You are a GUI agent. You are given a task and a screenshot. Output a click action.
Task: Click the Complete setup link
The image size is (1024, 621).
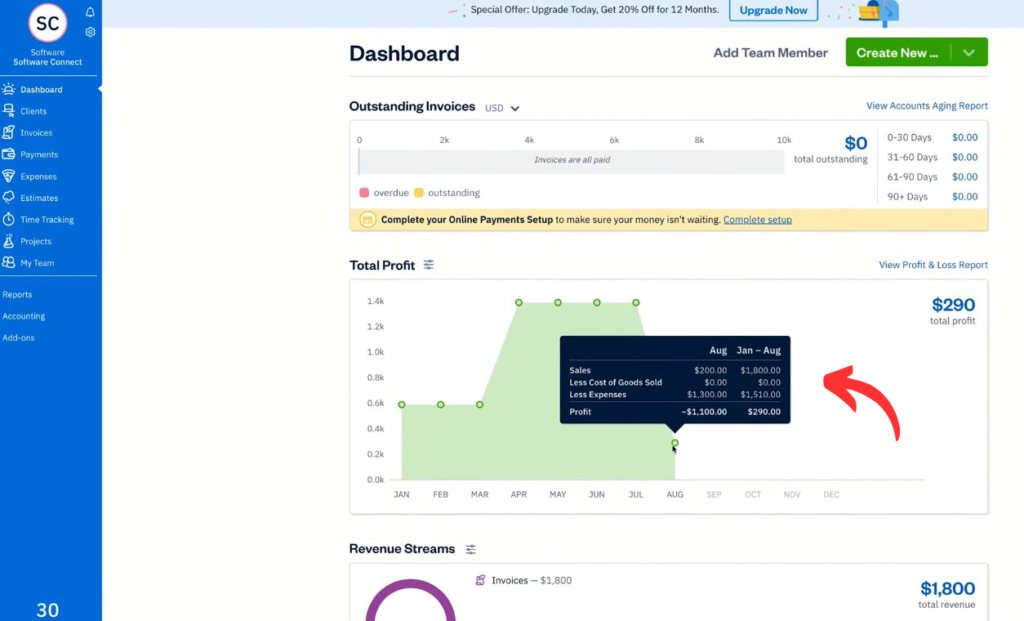[x=758, y=219]
